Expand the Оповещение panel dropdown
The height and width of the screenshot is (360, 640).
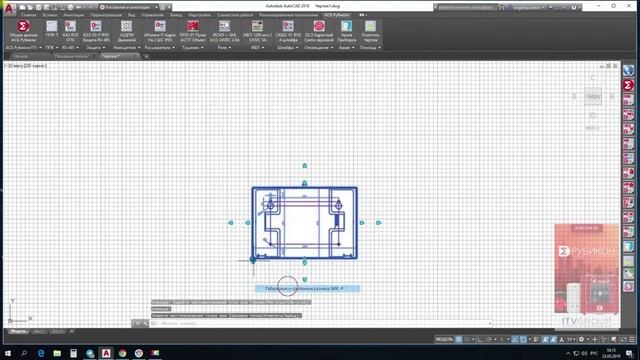(319, 48)
